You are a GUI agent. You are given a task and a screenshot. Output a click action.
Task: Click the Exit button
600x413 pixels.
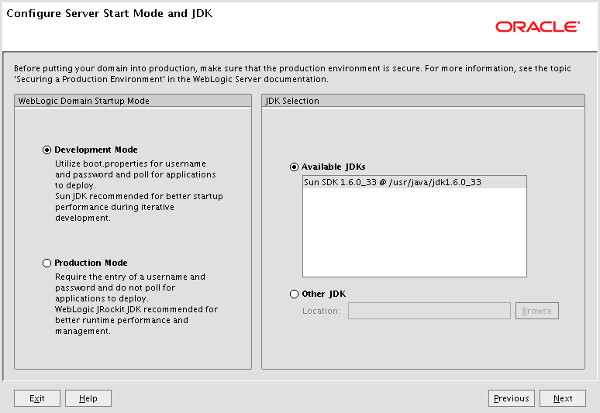pos(37,398)
